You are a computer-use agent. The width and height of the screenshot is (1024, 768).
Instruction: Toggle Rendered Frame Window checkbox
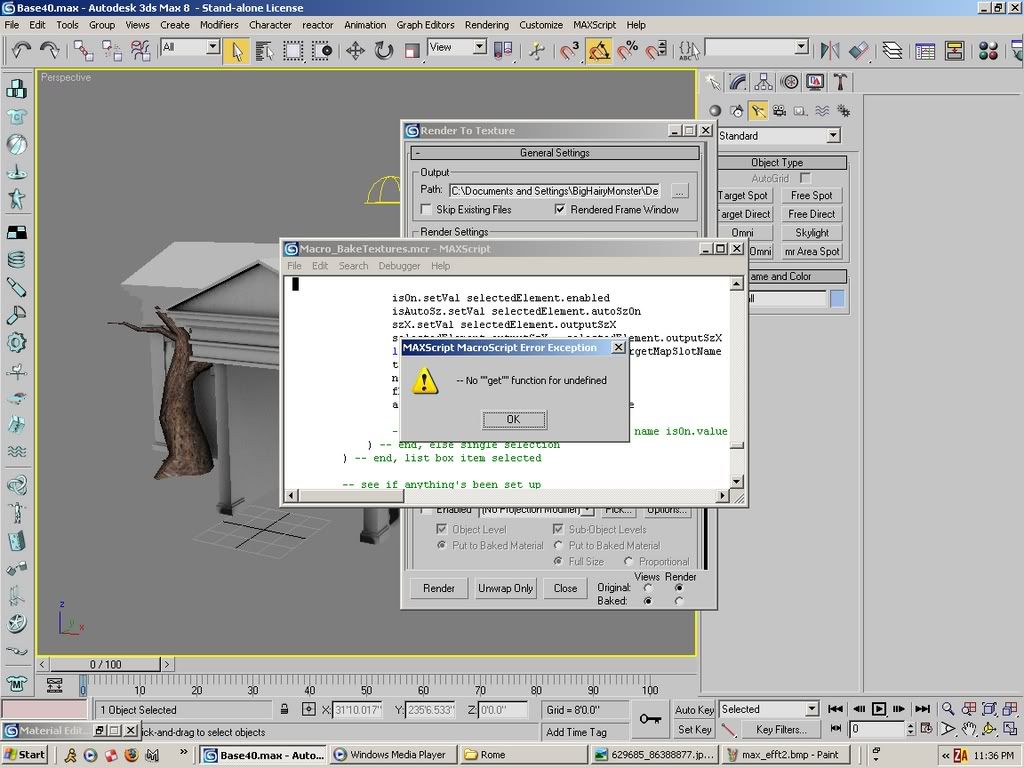tap(559, 209)
